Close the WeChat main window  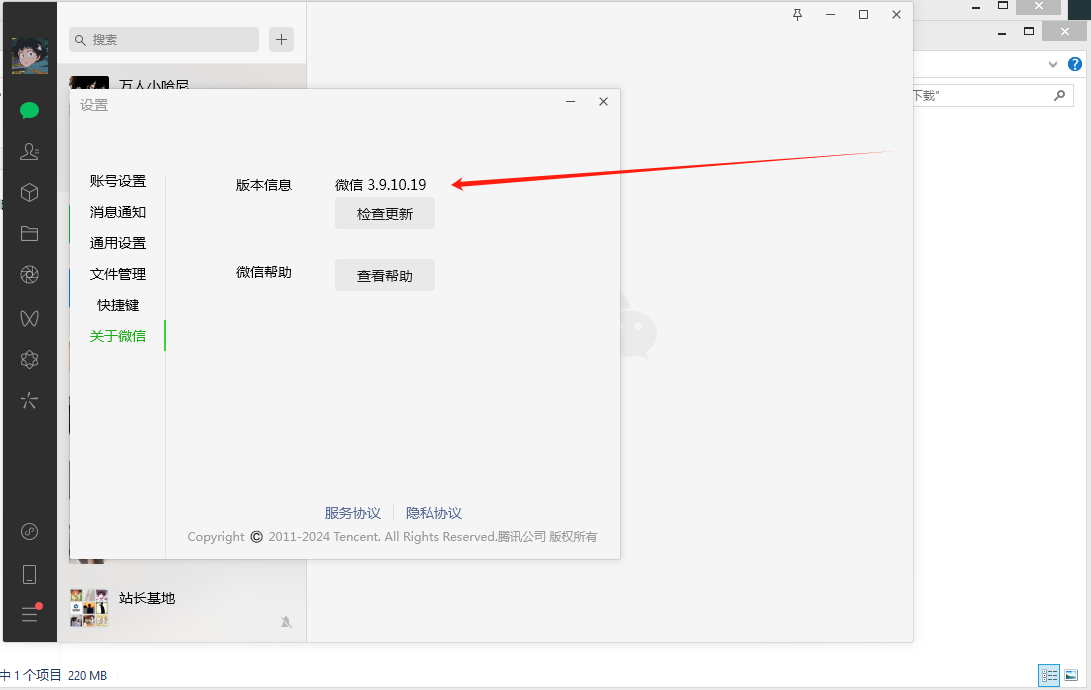coord(896,15)
